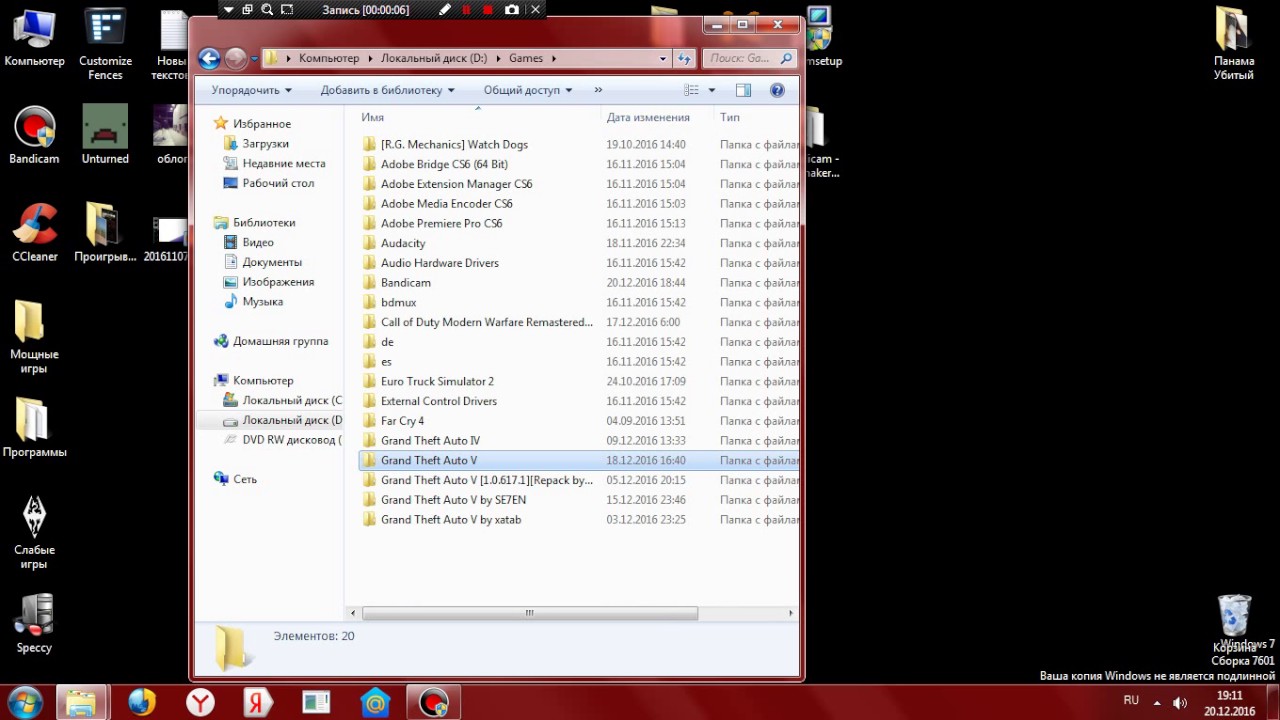Image resolution: width=1280 pixels, height=720 pixels.
Task: Open the Слабые игры Skyrim-icon folder
Action: [34, 532]
